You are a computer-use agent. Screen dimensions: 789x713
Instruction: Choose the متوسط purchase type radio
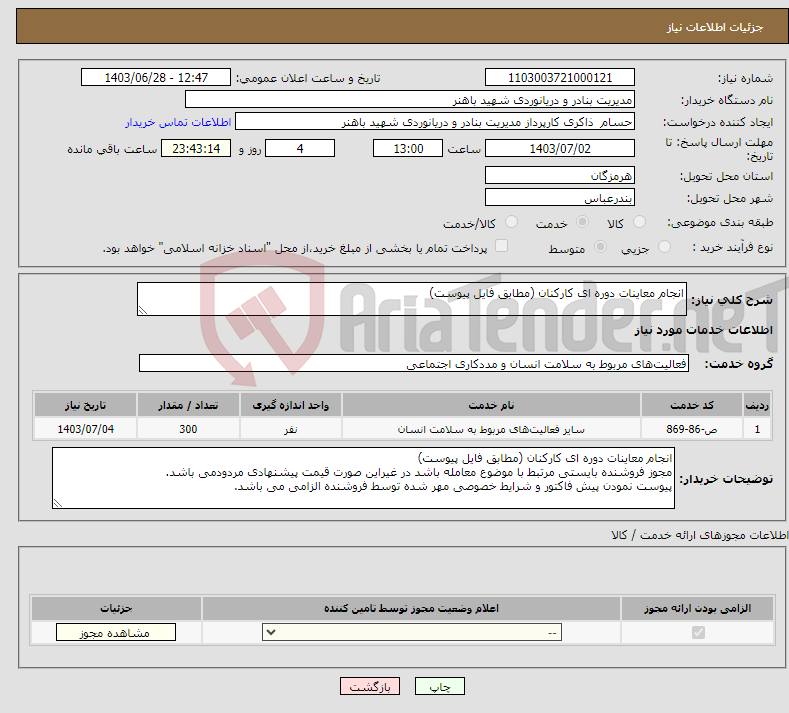(600, 247)
